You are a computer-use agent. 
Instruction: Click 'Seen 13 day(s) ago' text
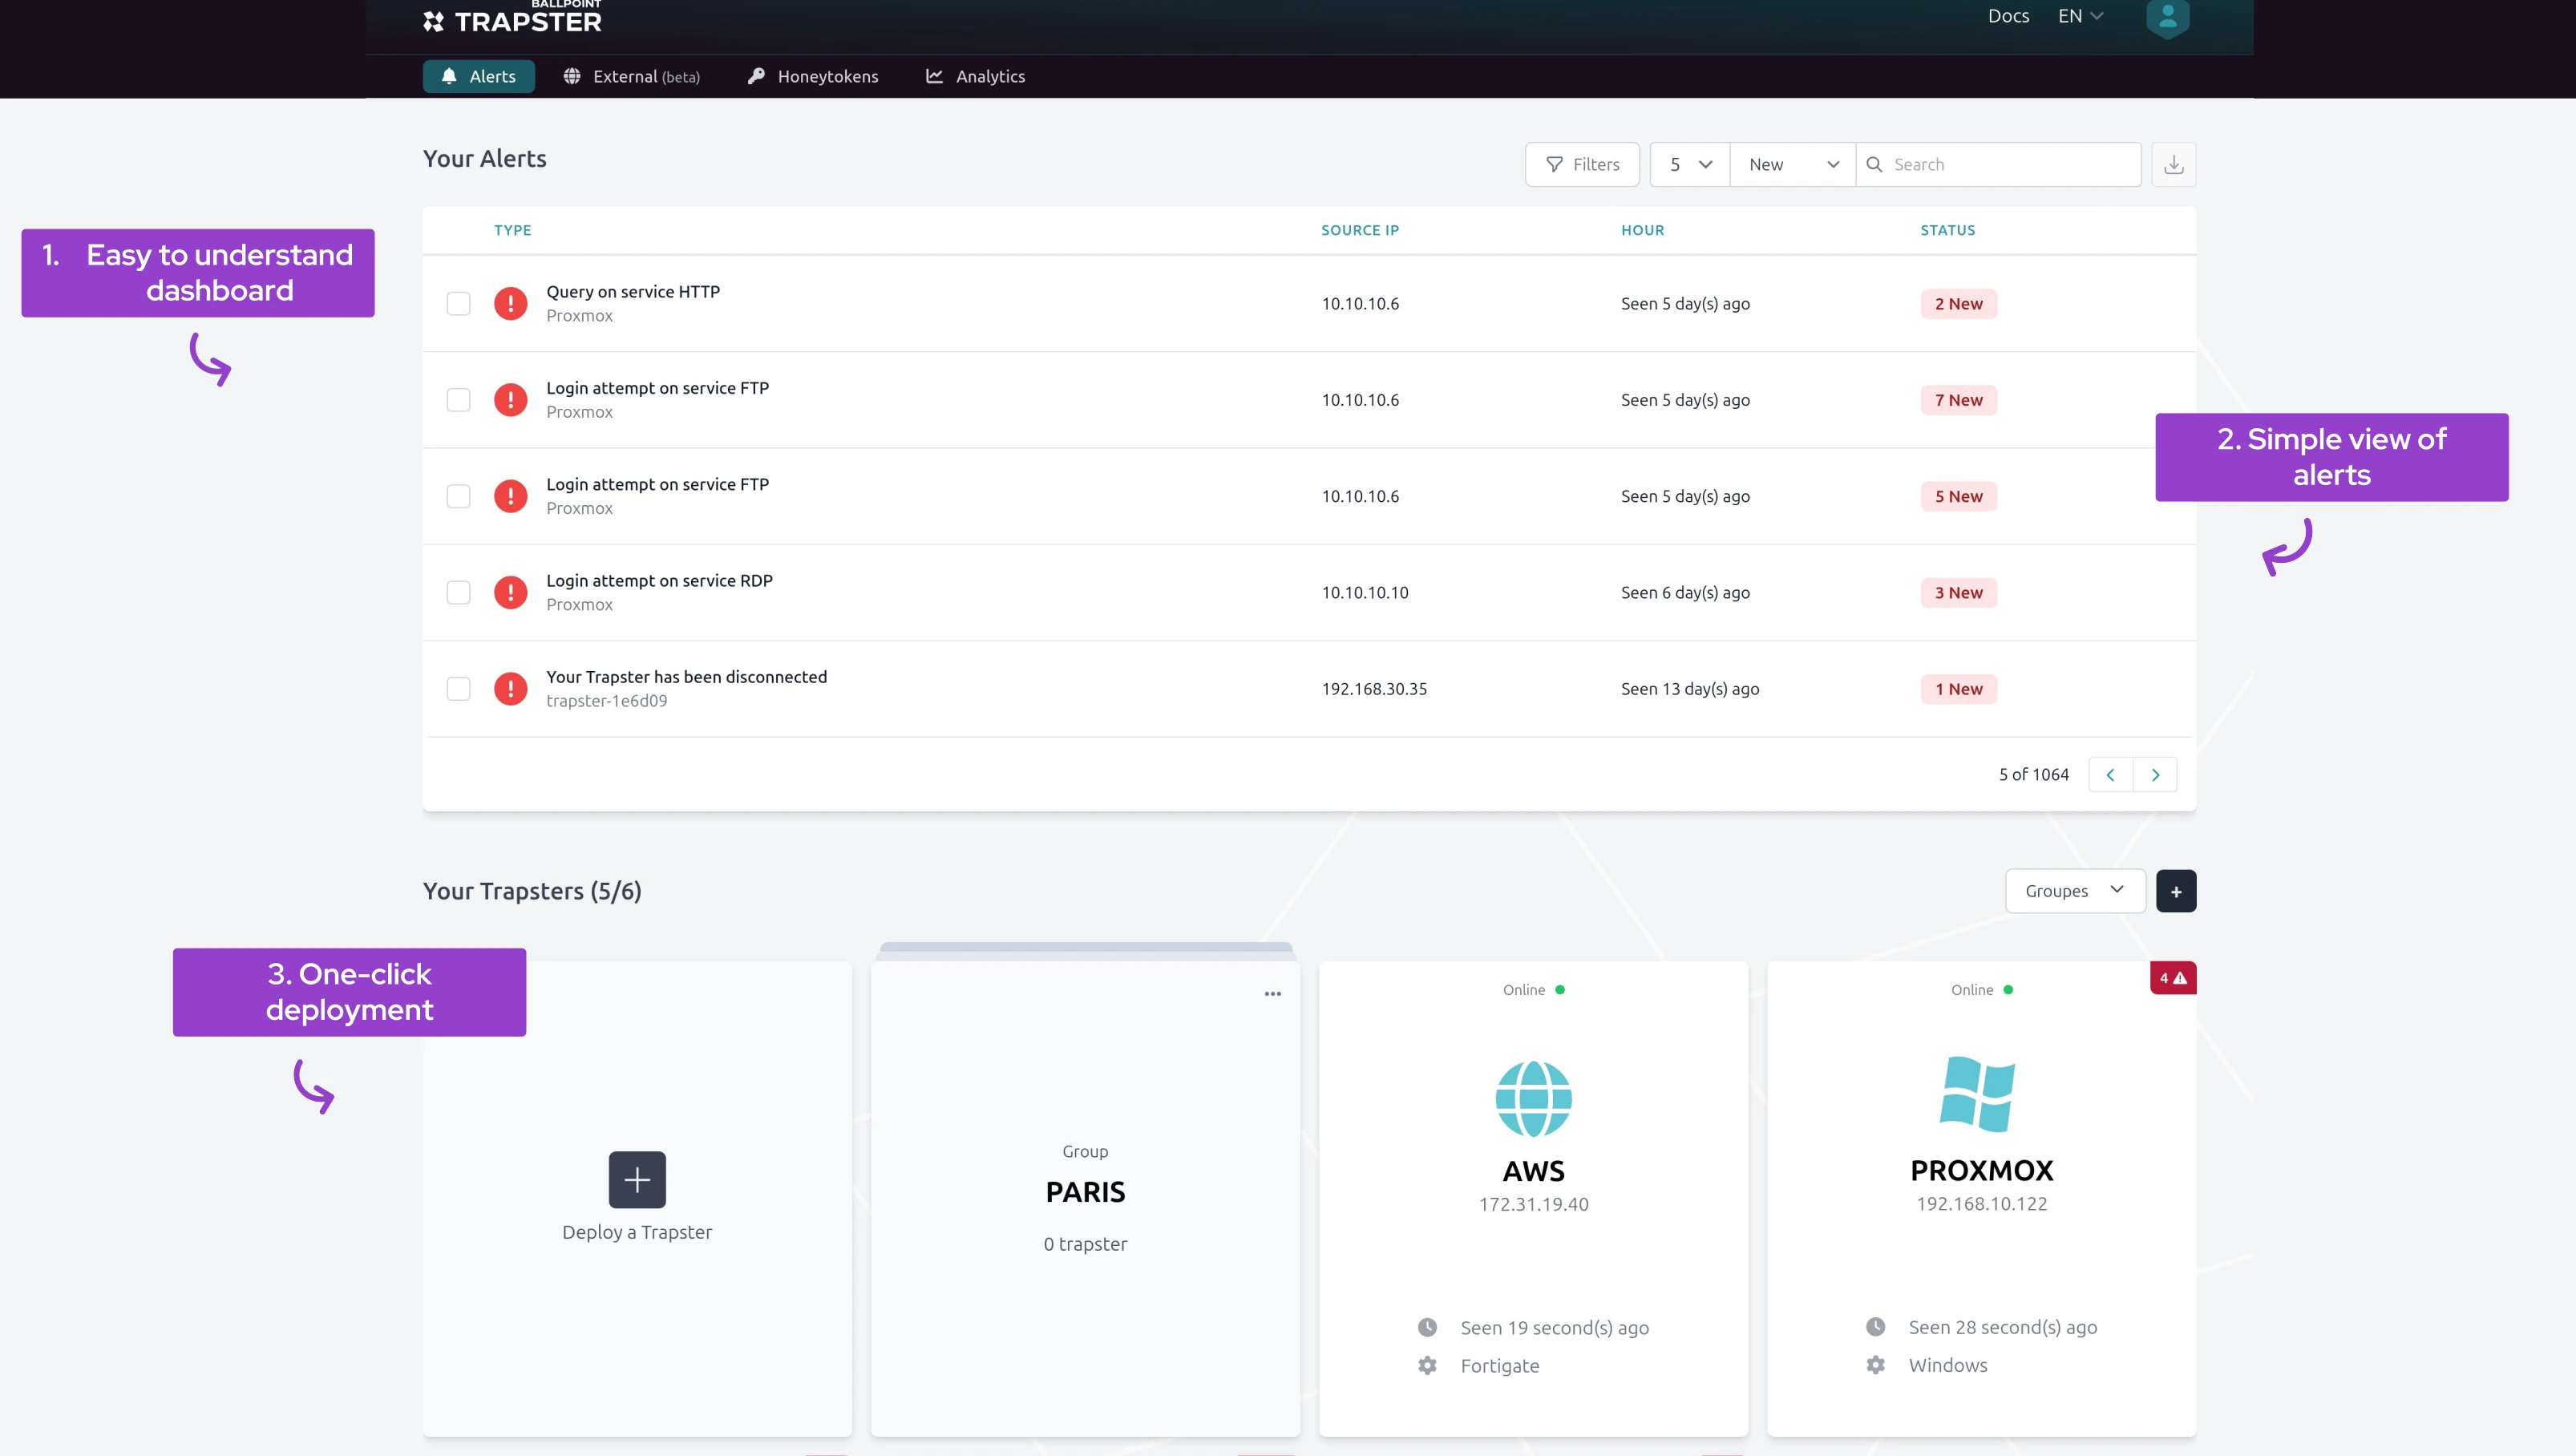pos(1689,689)
